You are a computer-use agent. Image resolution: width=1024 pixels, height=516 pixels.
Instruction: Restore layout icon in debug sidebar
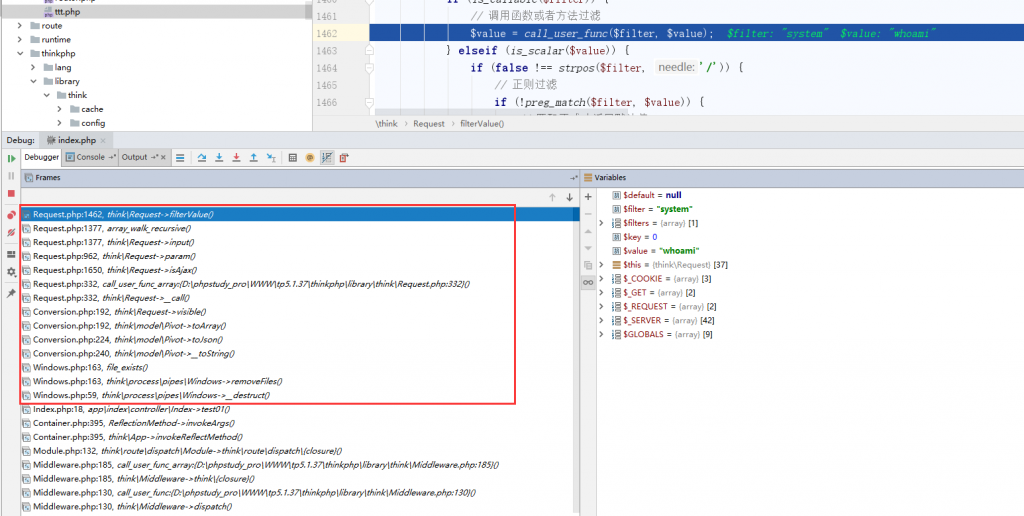coord(11,254)
